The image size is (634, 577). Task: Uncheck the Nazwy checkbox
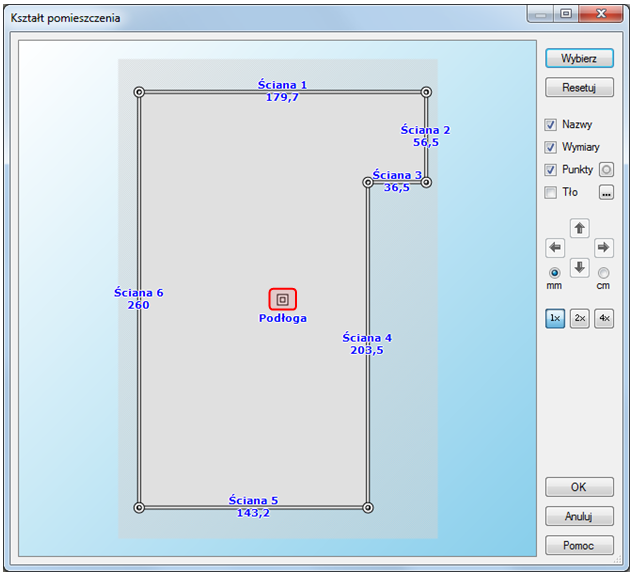[x=551, y=125]
